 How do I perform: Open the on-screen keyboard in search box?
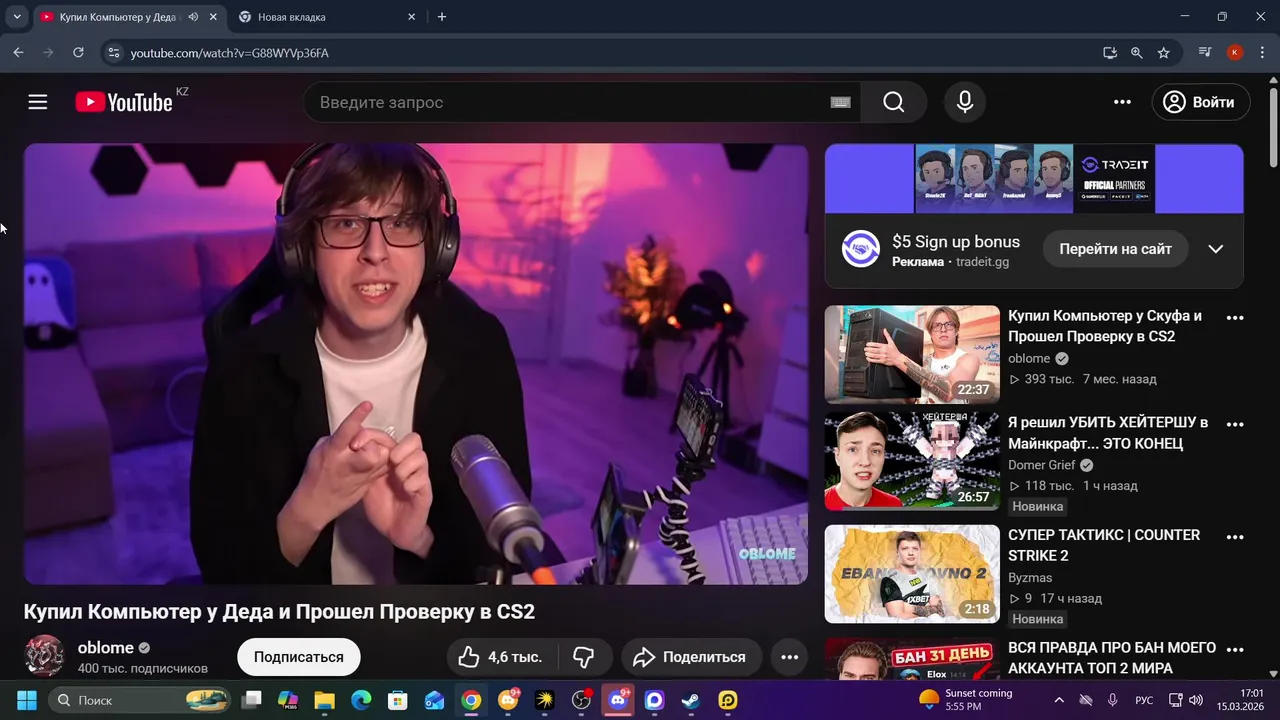pos(840,102)
